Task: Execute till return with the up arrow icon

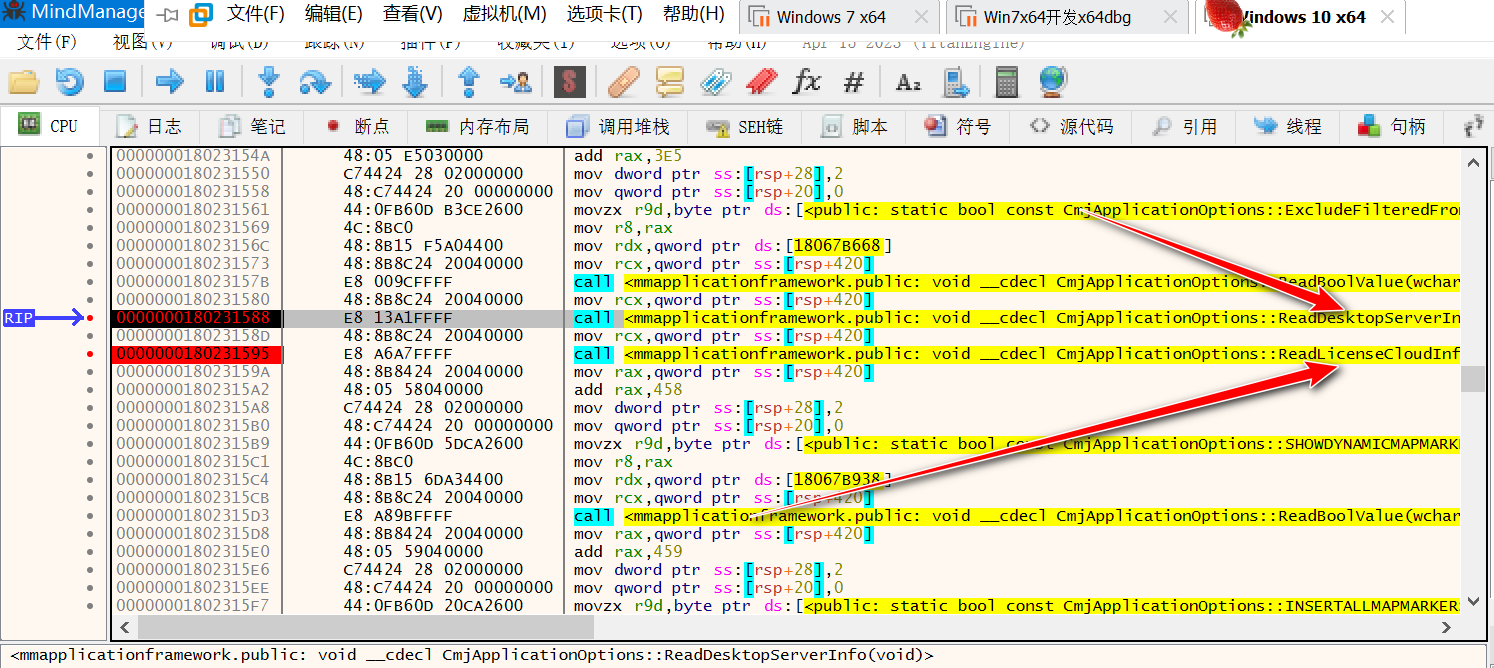Action: click(x=468, y=82)
